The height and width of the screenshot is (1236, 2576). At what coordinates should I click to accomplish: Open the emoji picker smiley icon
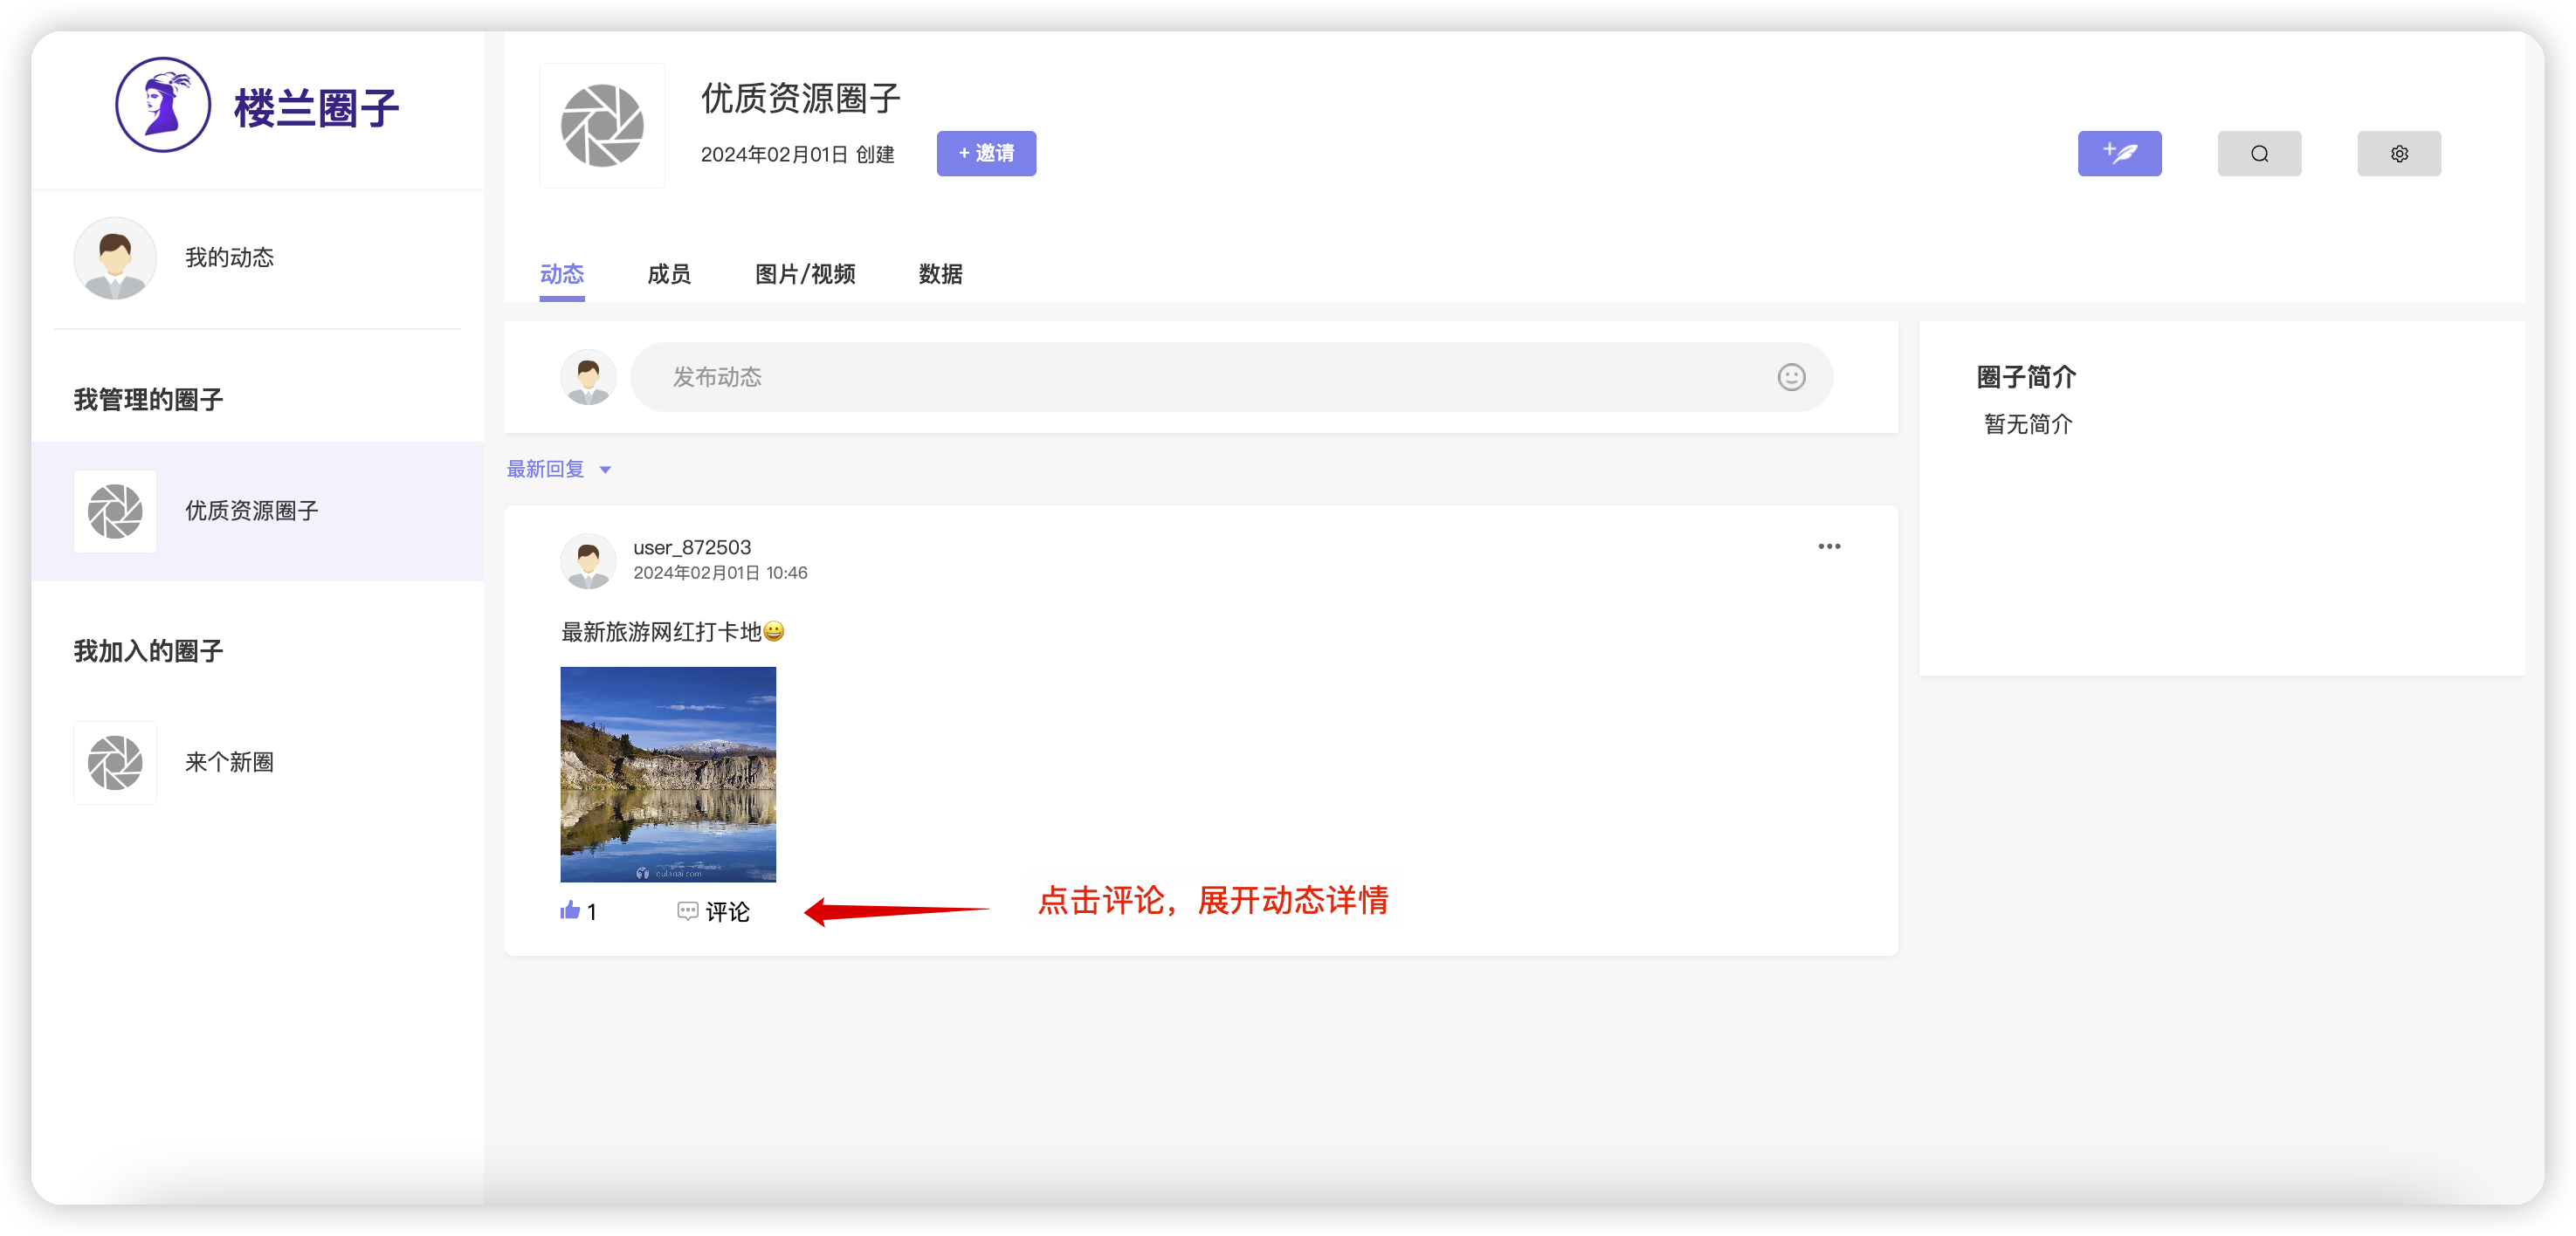[x=1791, y=377]
